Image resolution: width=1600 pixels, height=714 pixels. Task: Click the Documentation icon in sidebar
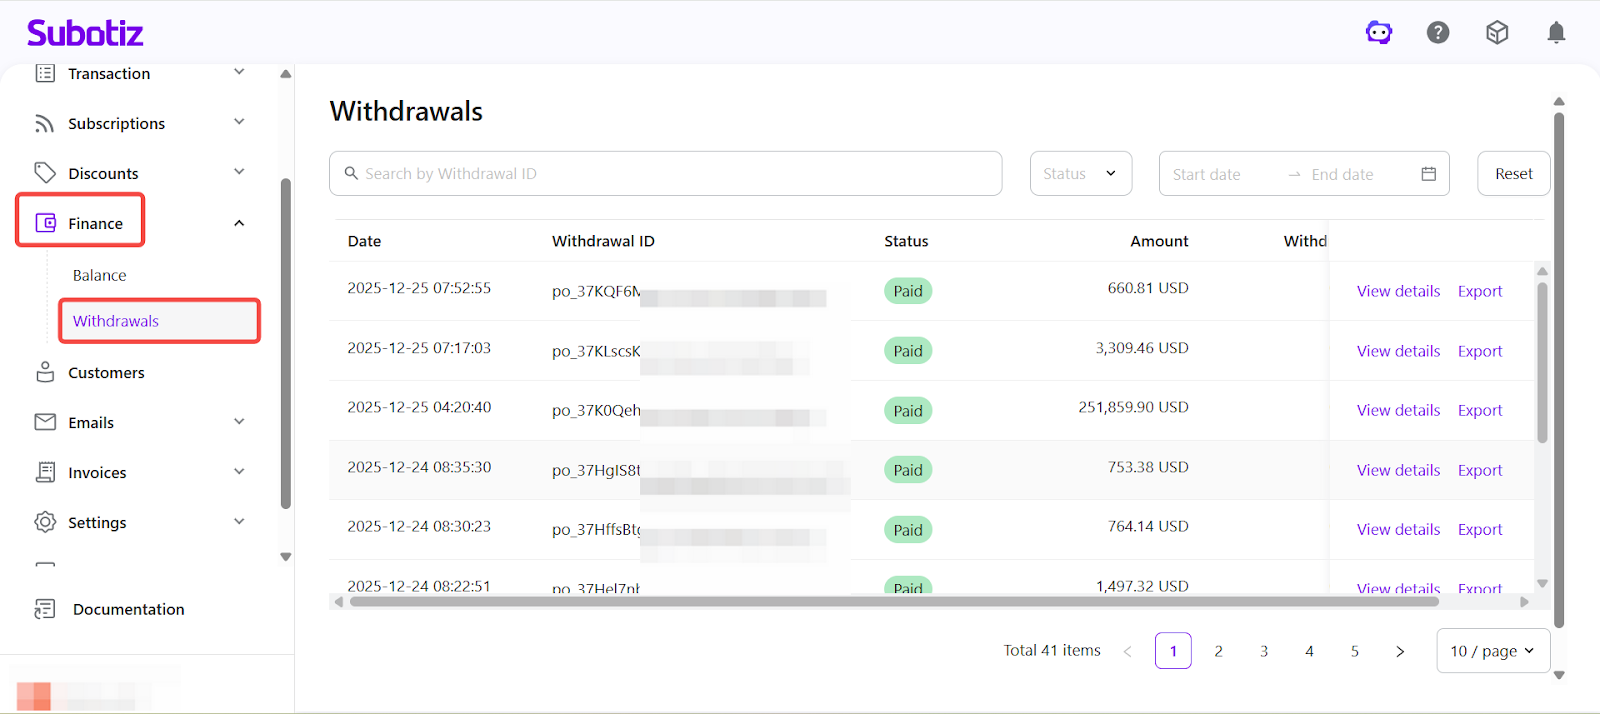(45, 609)
